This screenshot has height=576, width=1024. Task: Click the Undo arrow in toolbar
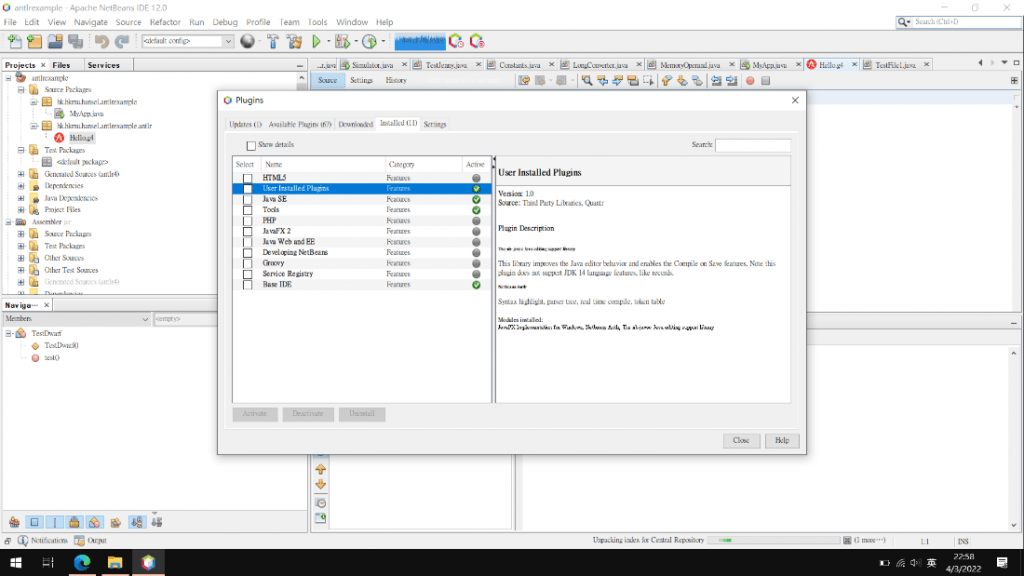point(101,41)
